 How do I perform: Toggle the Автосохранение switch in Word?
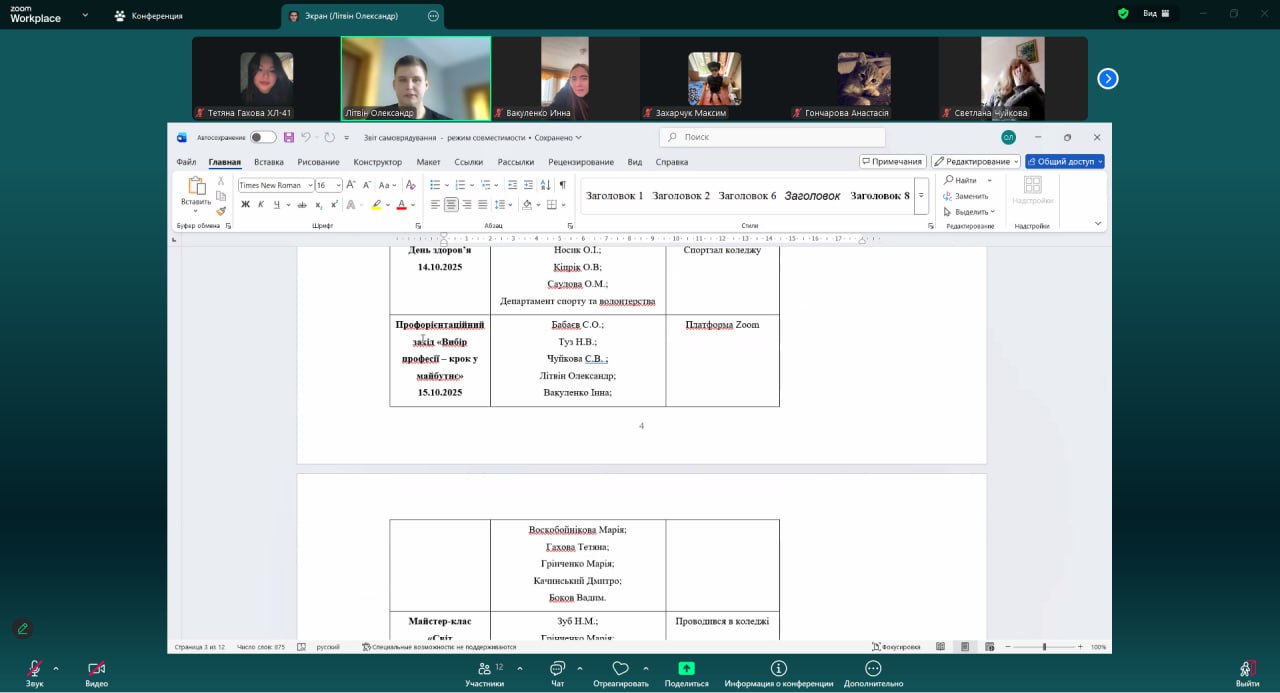pyautogui.click(x=262, y=137)
